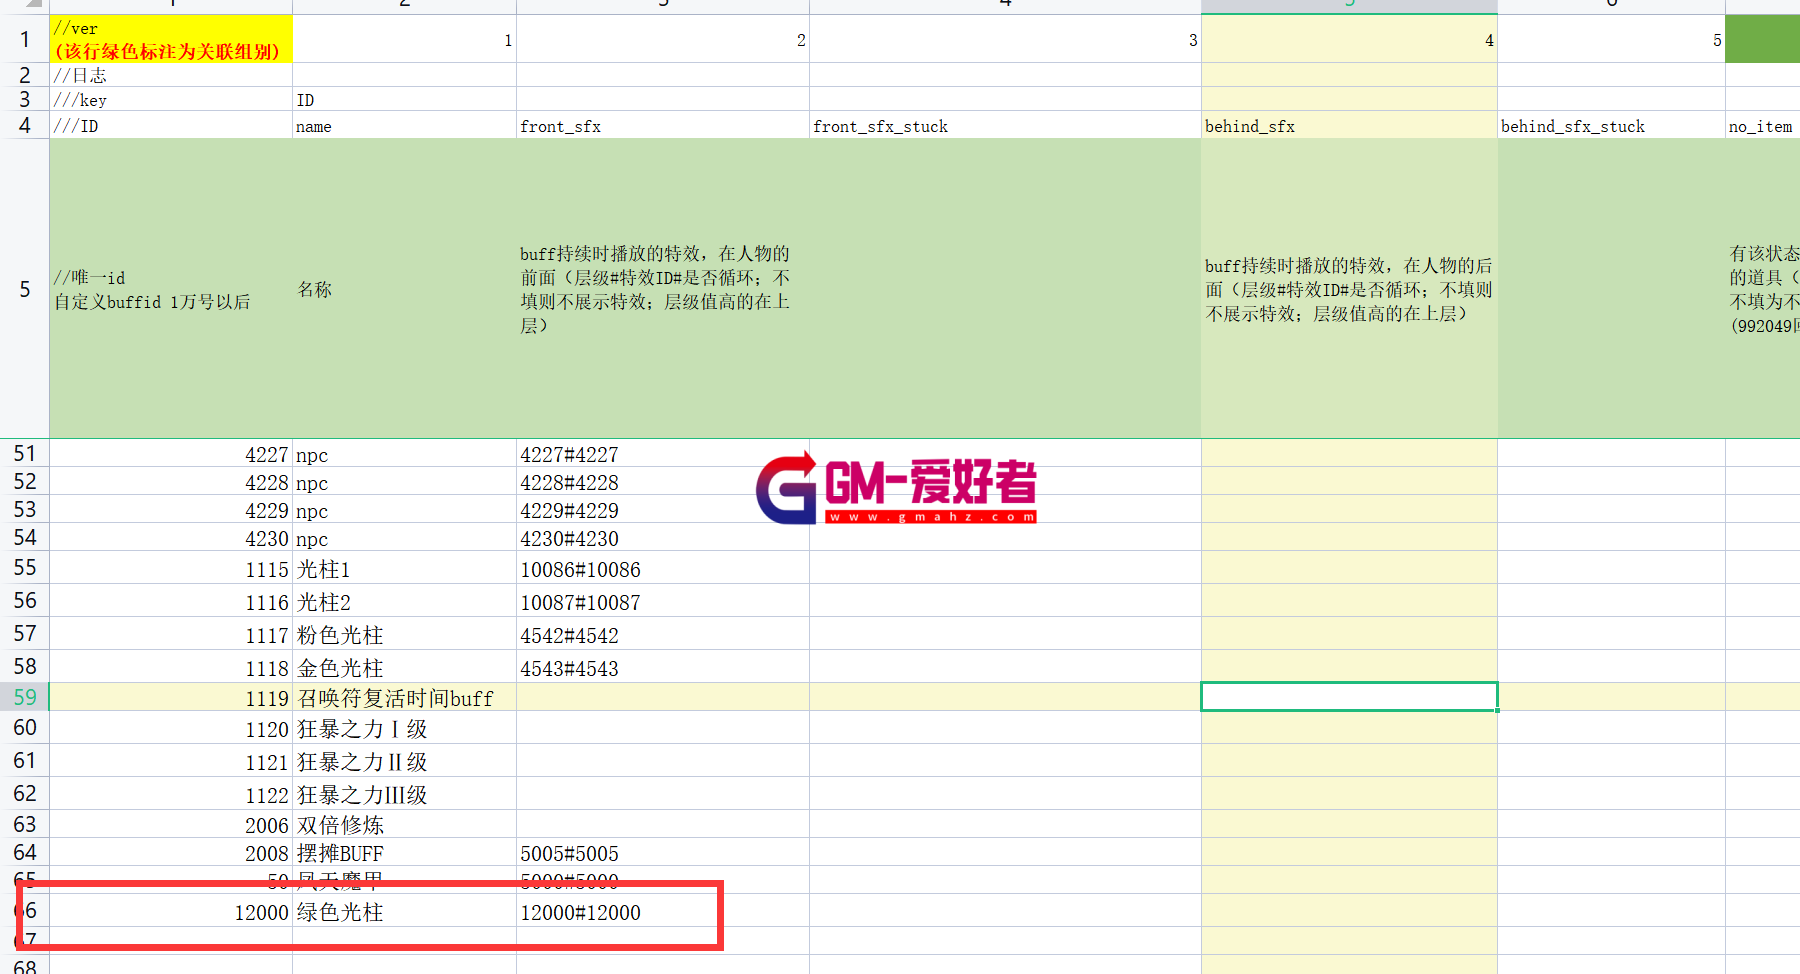The height and width of the screenshot is (974, 1800).
Task: Click the active empty cell in row 59
Action: coord(1348,697)
